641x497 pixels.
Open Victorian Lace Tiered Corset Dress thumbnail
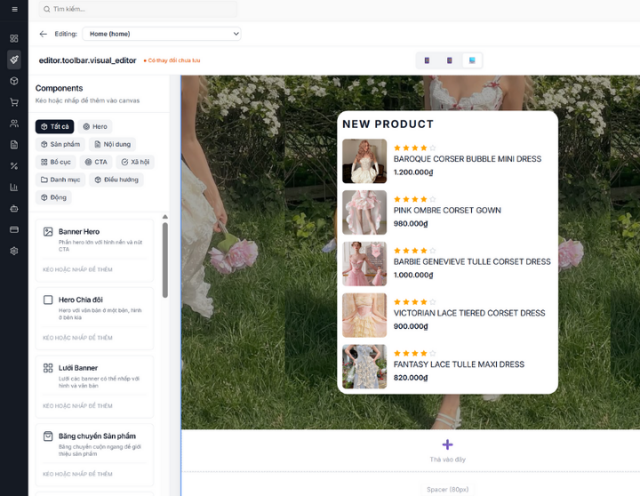click(x=364, y=315)
